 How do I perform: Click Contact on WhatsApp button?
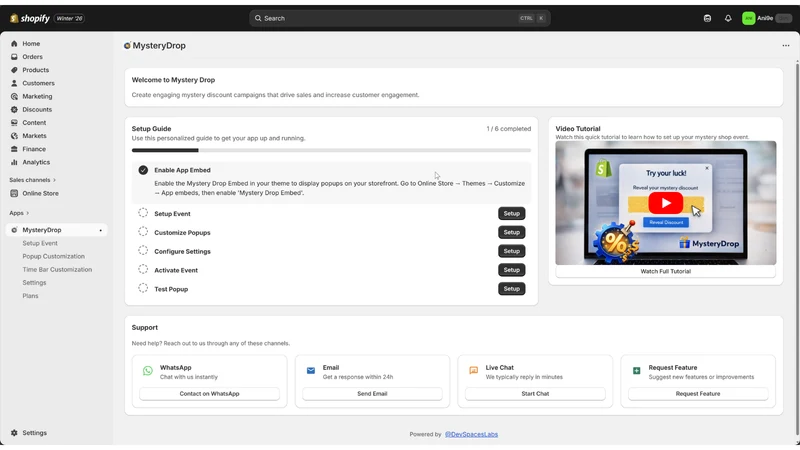(x=209, y=394)
